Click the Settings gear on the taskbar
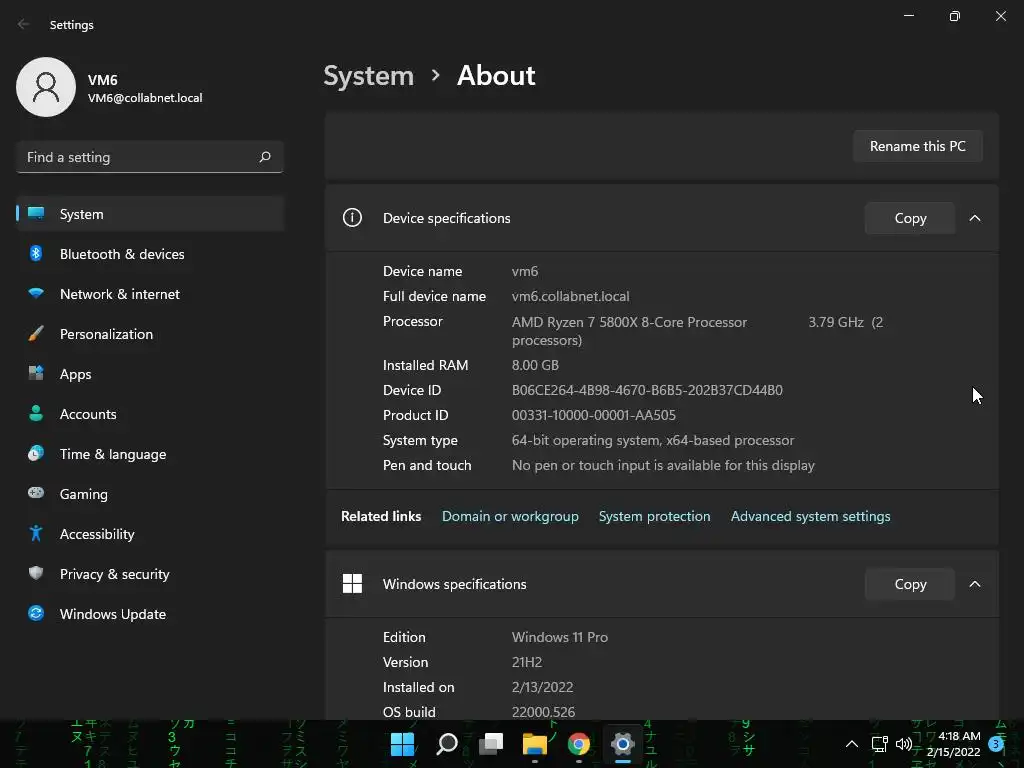Viewport: 1024px width, 768px height. (623, 744)
